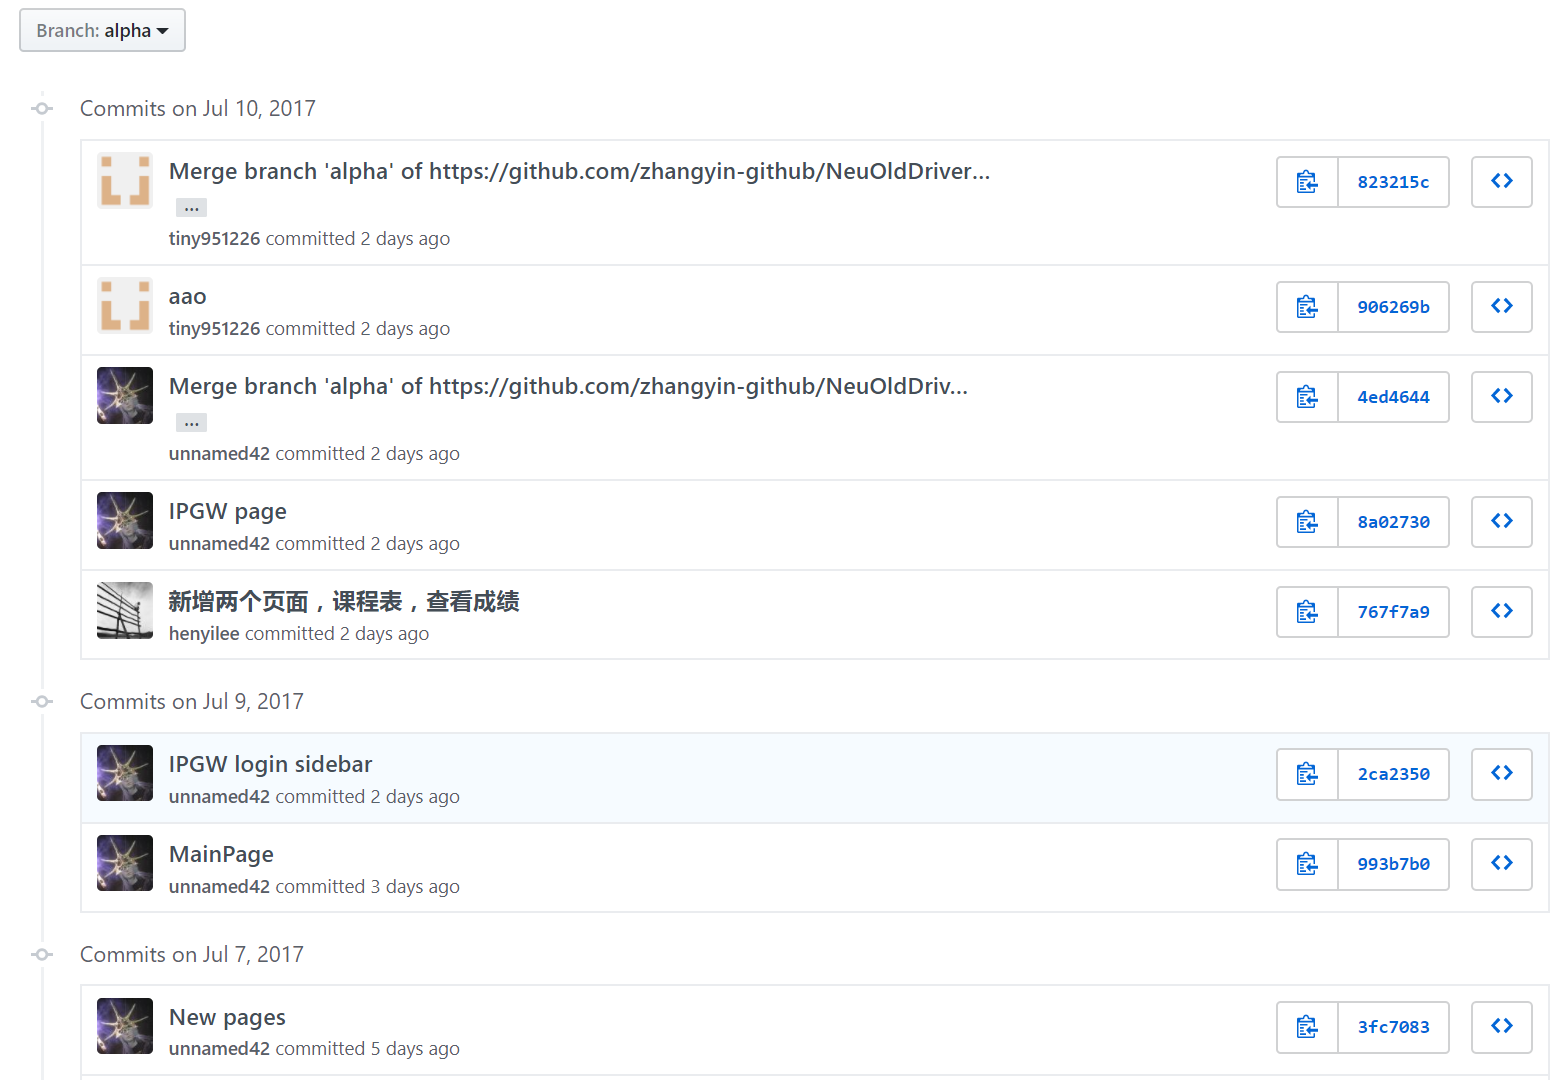Select 'Commits on Jul 9, 2017' heading

tap(192, 702)
